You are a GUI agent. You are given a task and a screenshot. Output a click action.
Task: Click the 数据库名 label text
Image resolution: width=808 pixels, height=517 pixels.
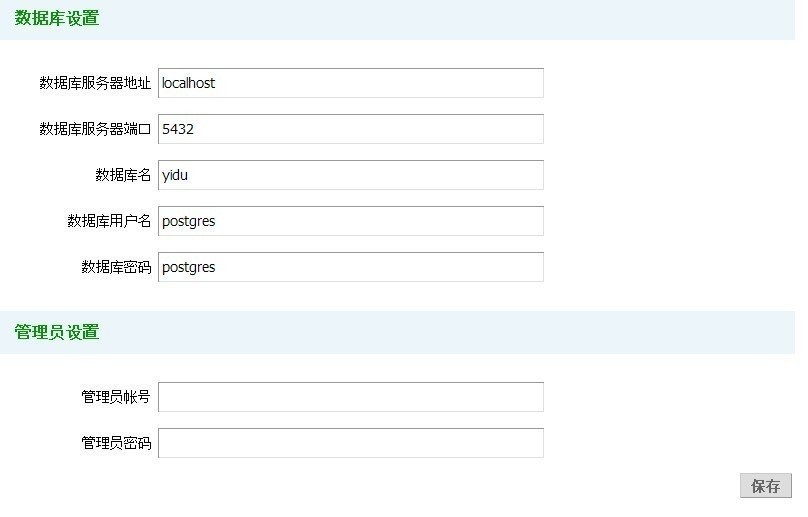pyautogui.click(x=123, y=175)
